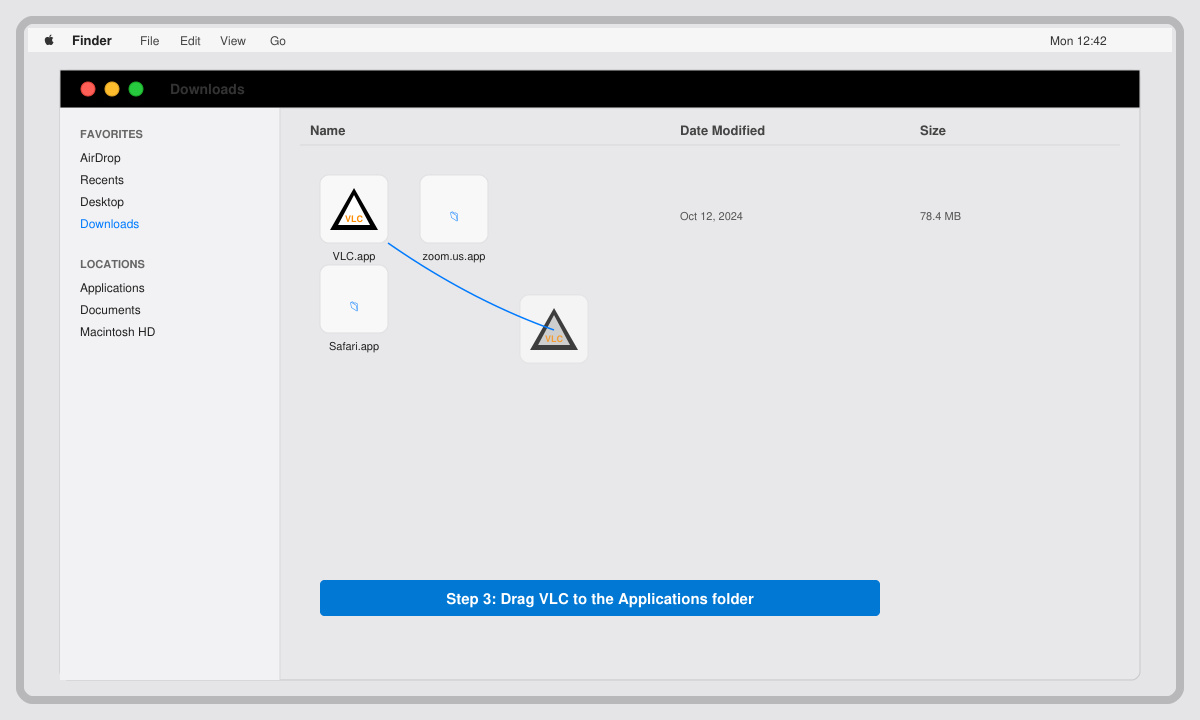This screenshot has width=1200, height=720.
Task: Click the Step 3 instruction banner
Action: coord(600,598)
